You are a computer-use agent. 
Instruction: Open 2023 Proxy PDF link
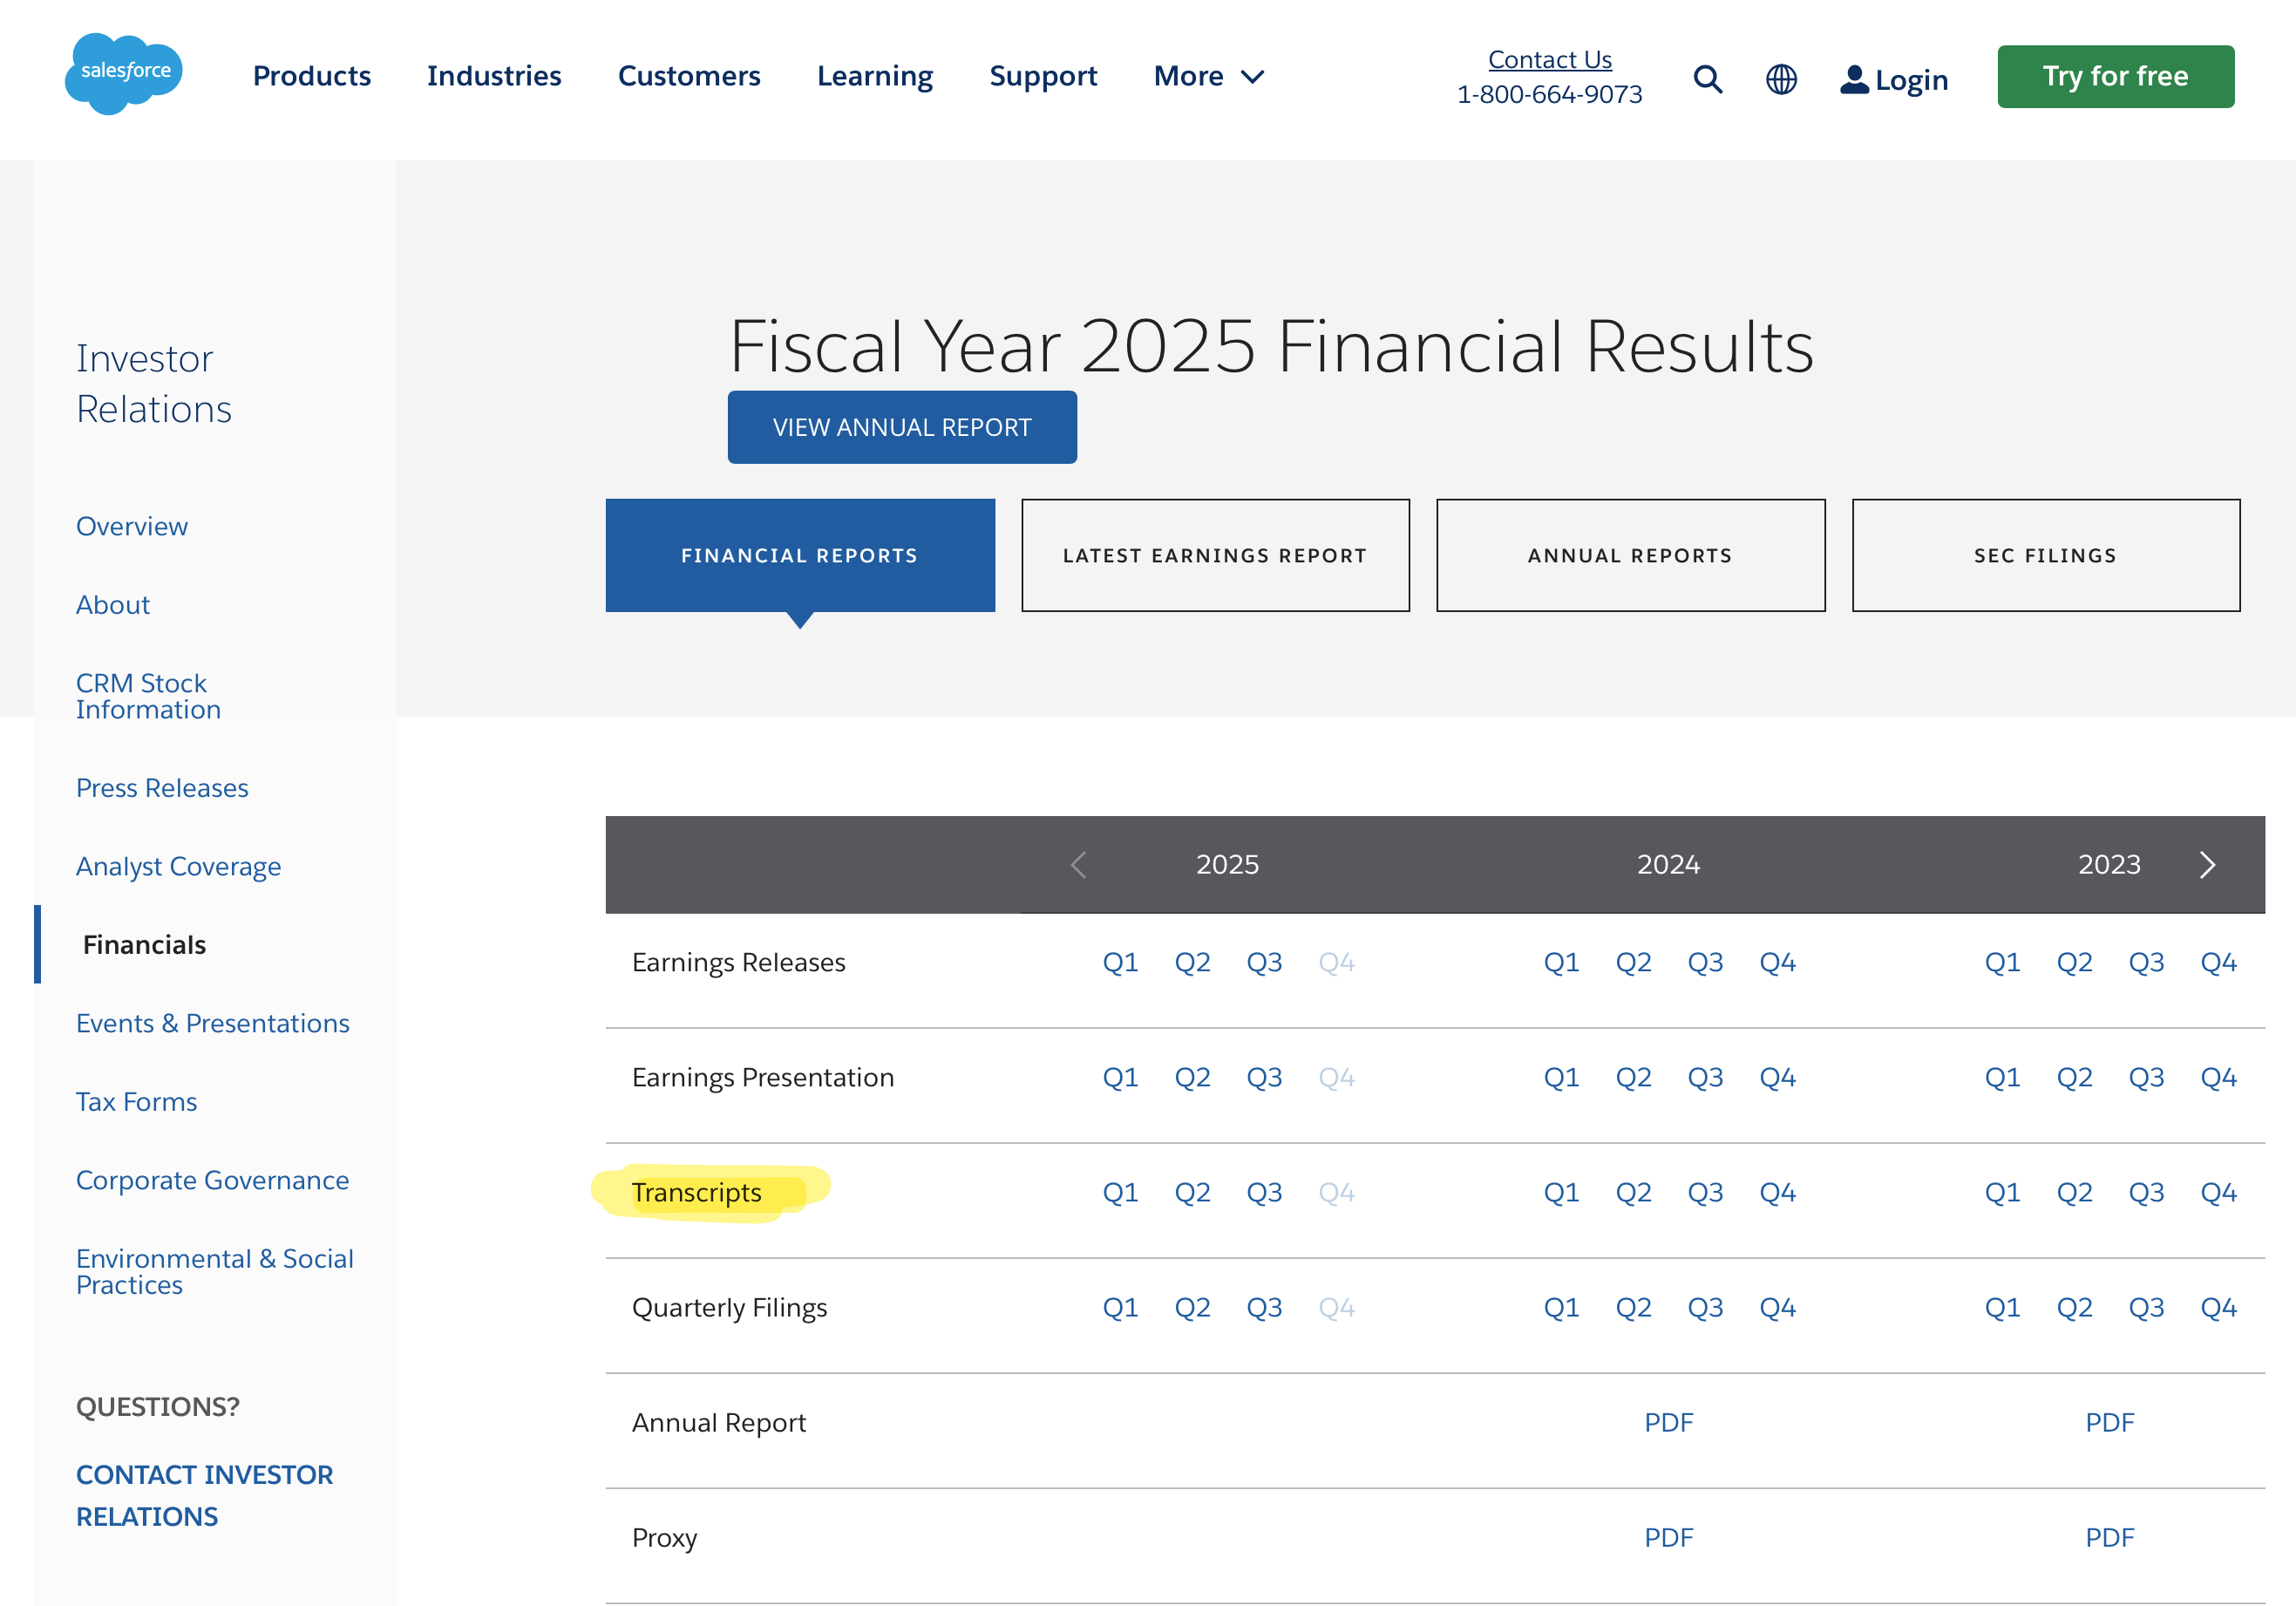point(2109,1537)
